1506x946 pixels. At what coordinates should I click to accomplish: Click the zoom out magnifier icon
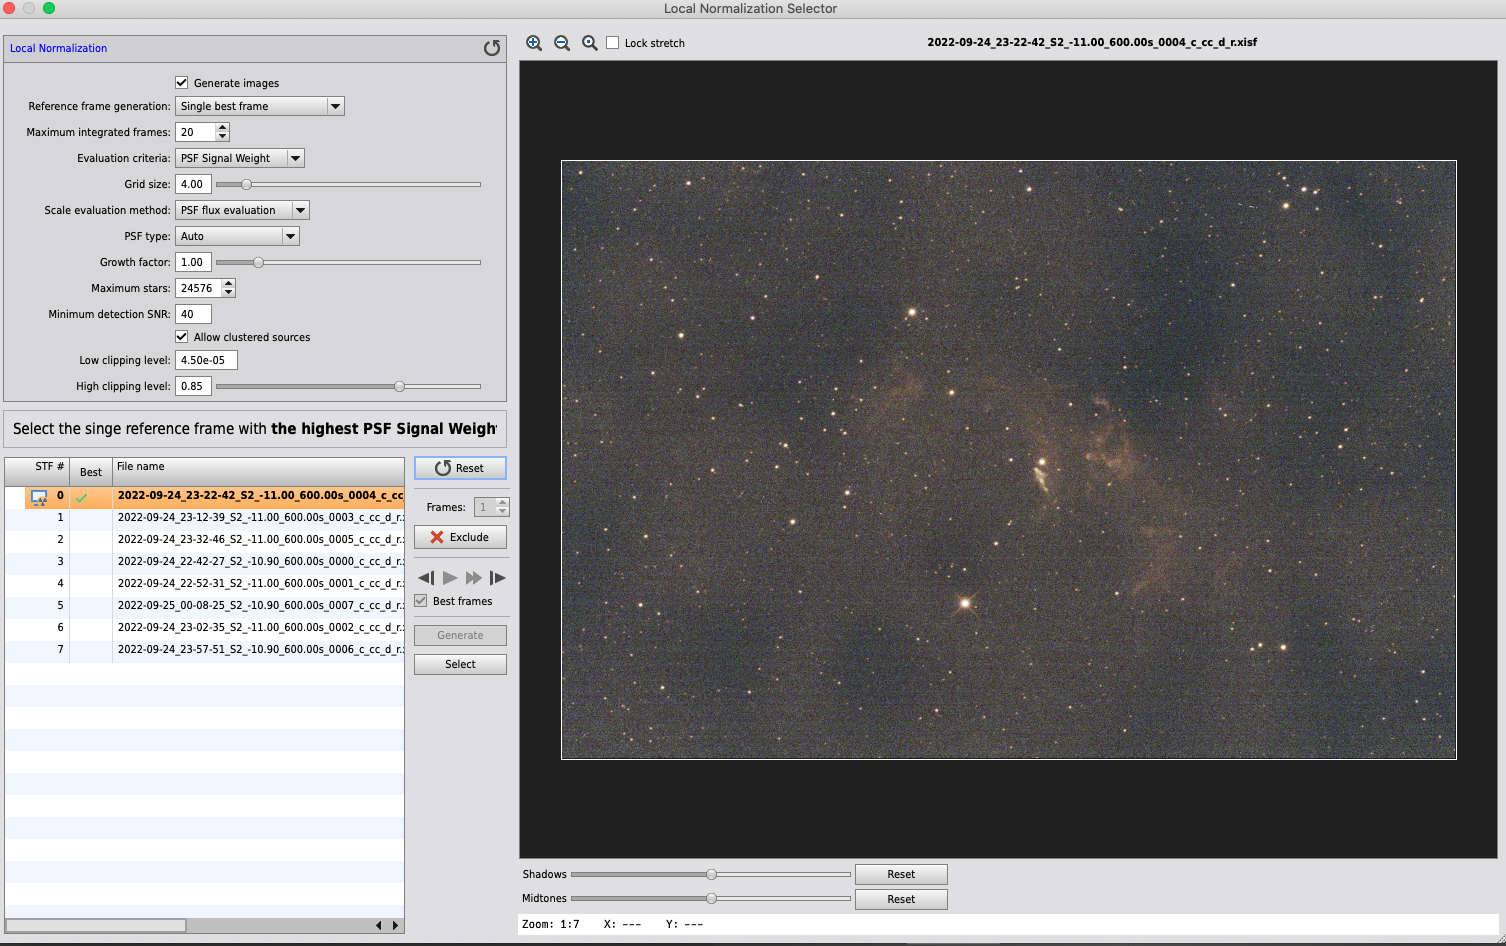coord(562,43)
